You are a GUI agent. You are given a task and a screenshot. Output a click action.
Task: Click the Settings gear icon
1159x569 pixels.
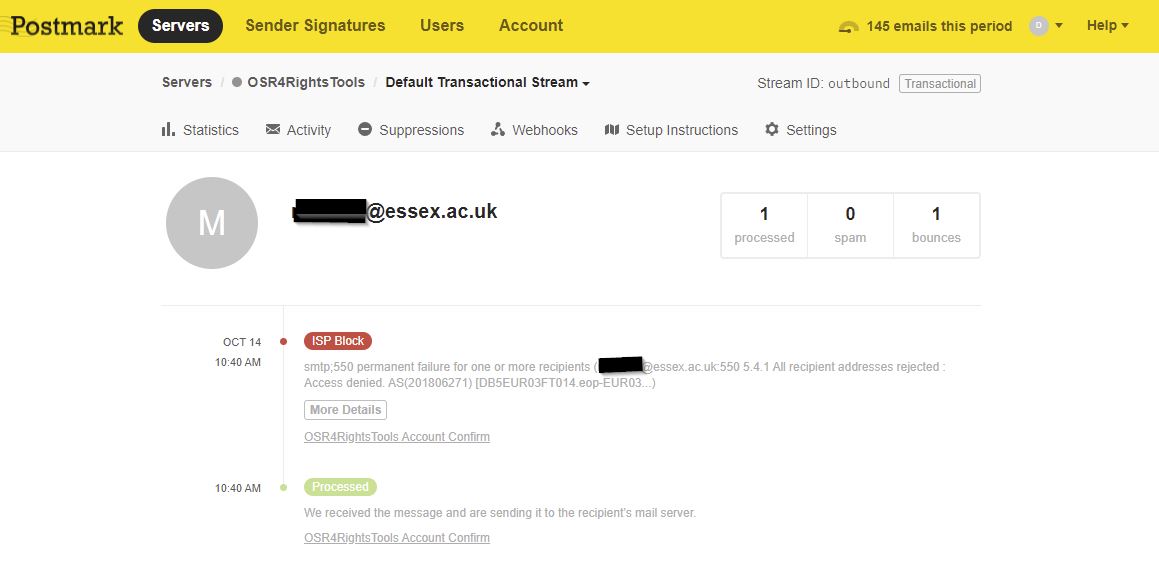(772, 129)
